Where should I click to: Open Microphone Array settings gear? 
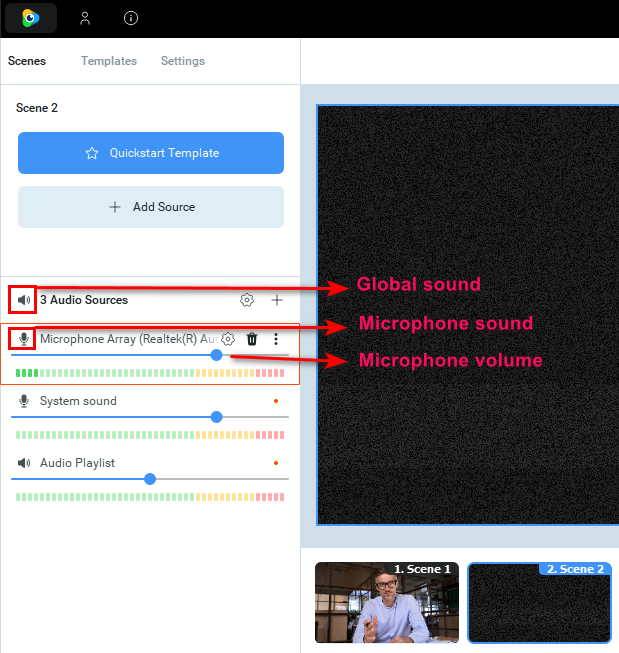228,339
